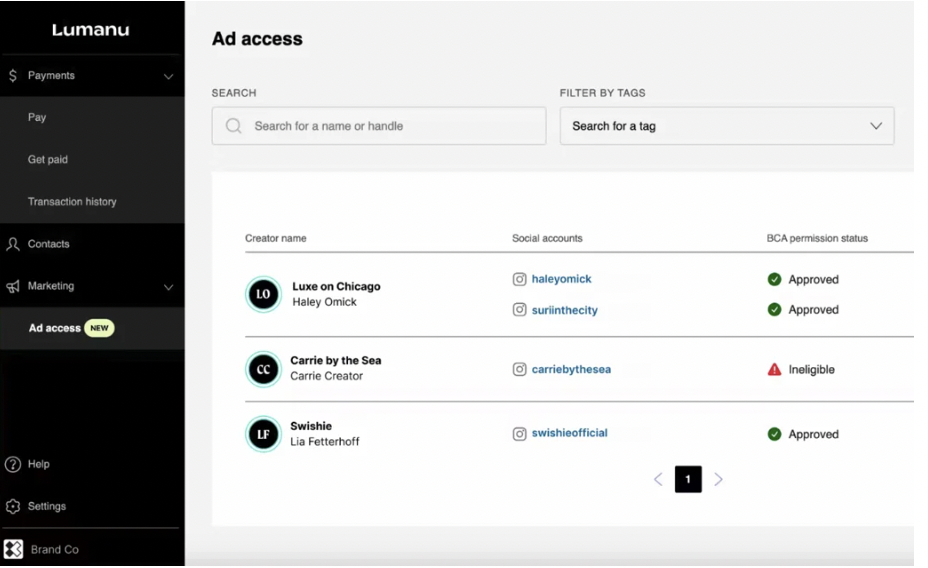Click the swishieofficial account link
Screen dimensions: 928x568
[569, 433]
